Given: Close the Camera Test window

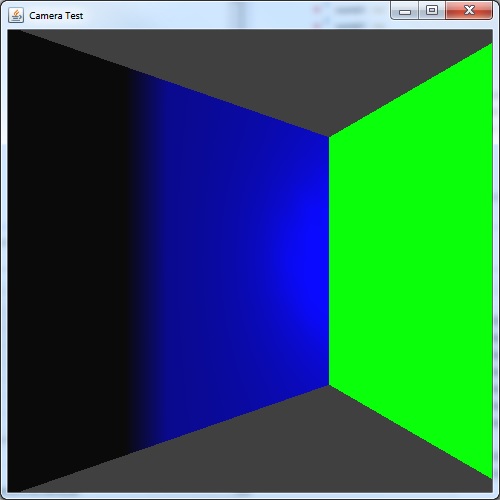Looking at the screenshot, I should 469,11.
